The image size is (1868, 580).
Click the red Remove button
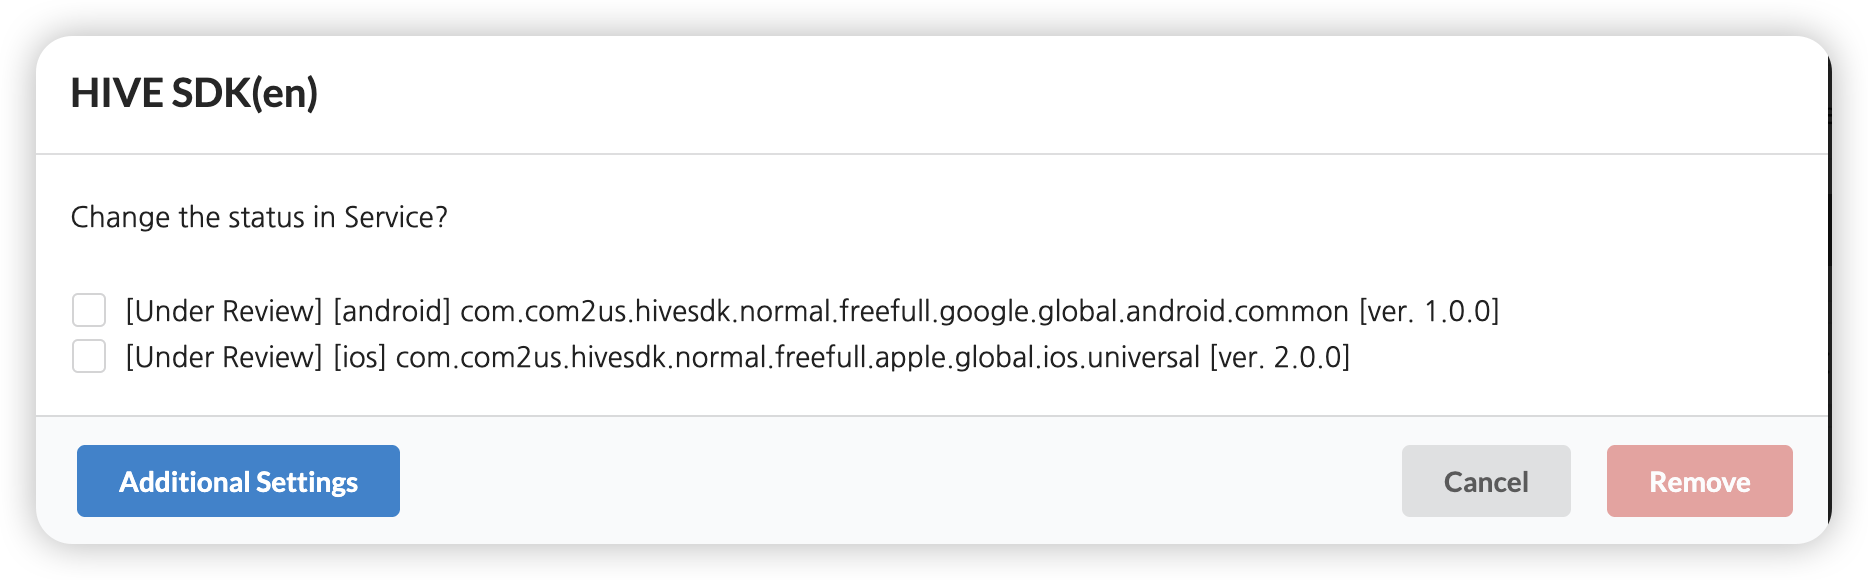(x=1699, y=481)
